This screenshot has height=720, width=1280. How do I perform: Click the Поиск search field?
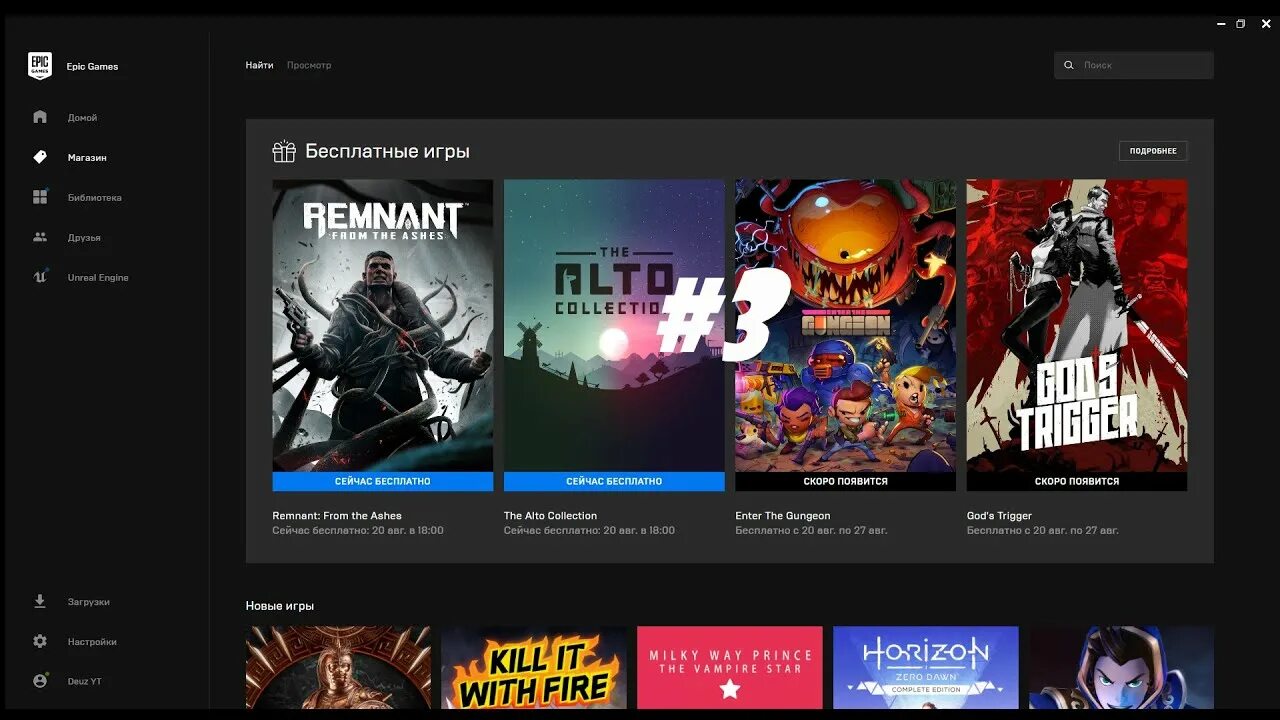[1134, 65]
